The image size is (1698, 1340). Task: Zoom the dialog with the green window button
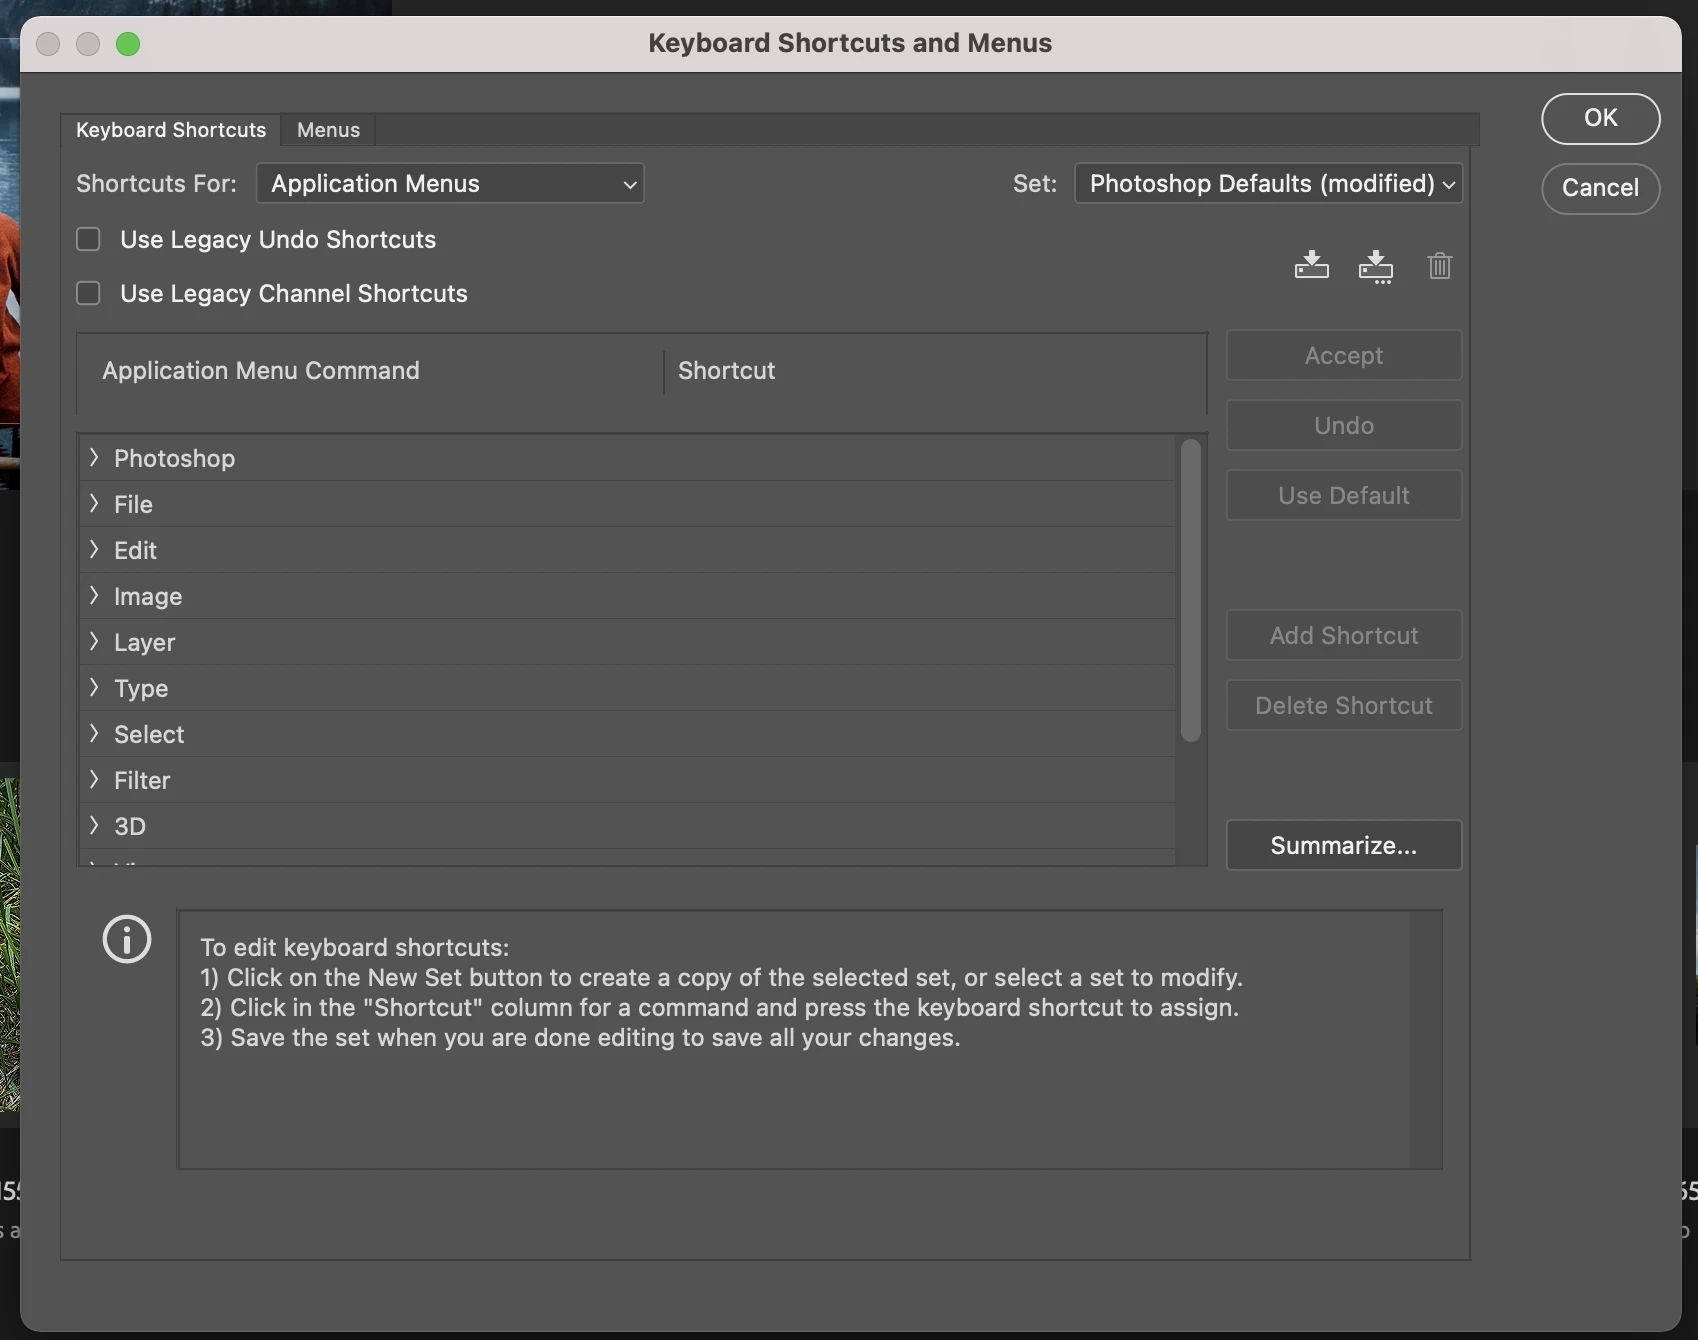tap(128, 44)
